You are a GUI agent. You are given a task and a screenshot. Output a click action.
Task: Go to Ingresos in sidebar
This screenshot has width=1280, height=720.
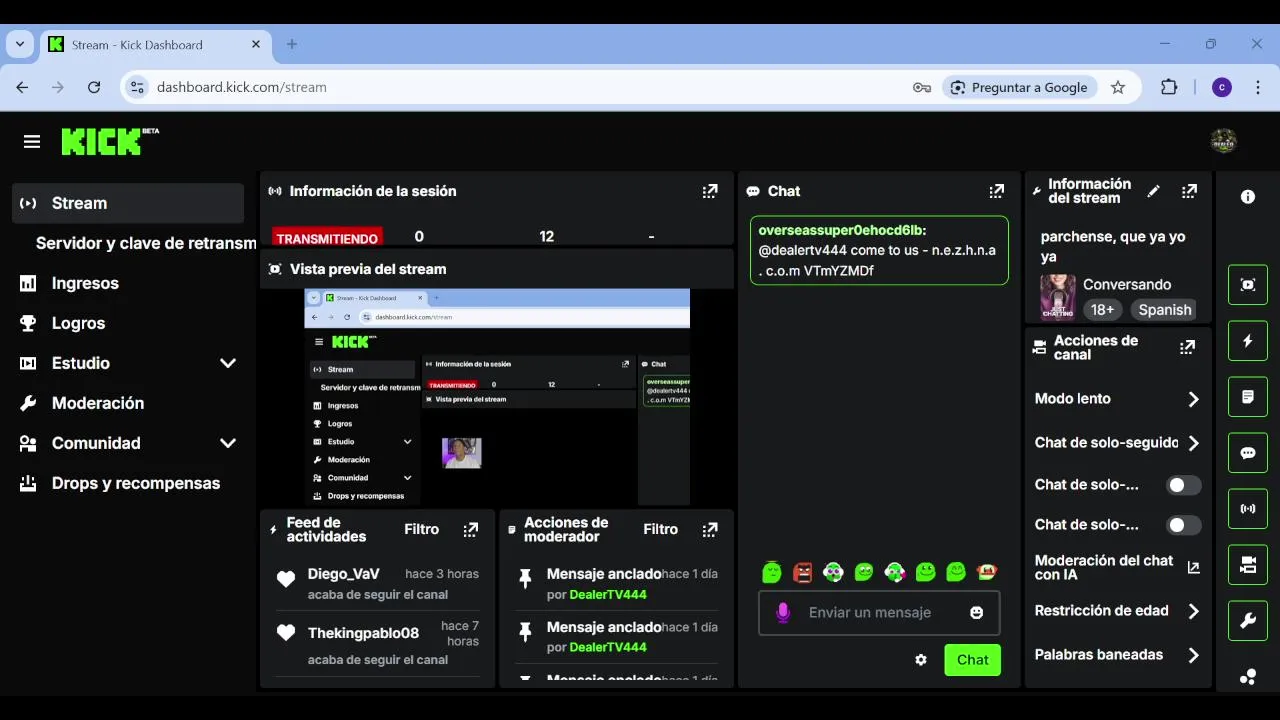click(128, 283)
